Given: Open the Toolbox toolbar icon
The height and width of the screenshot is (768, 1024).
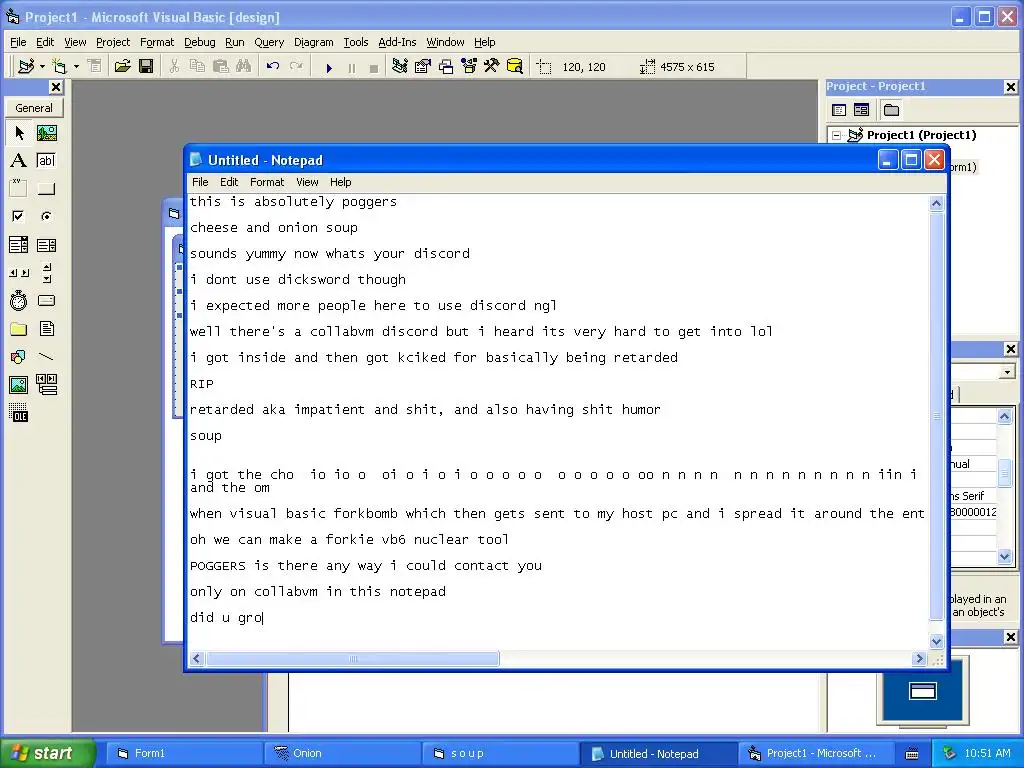Looking at the screenshot, I should (492, 67).
